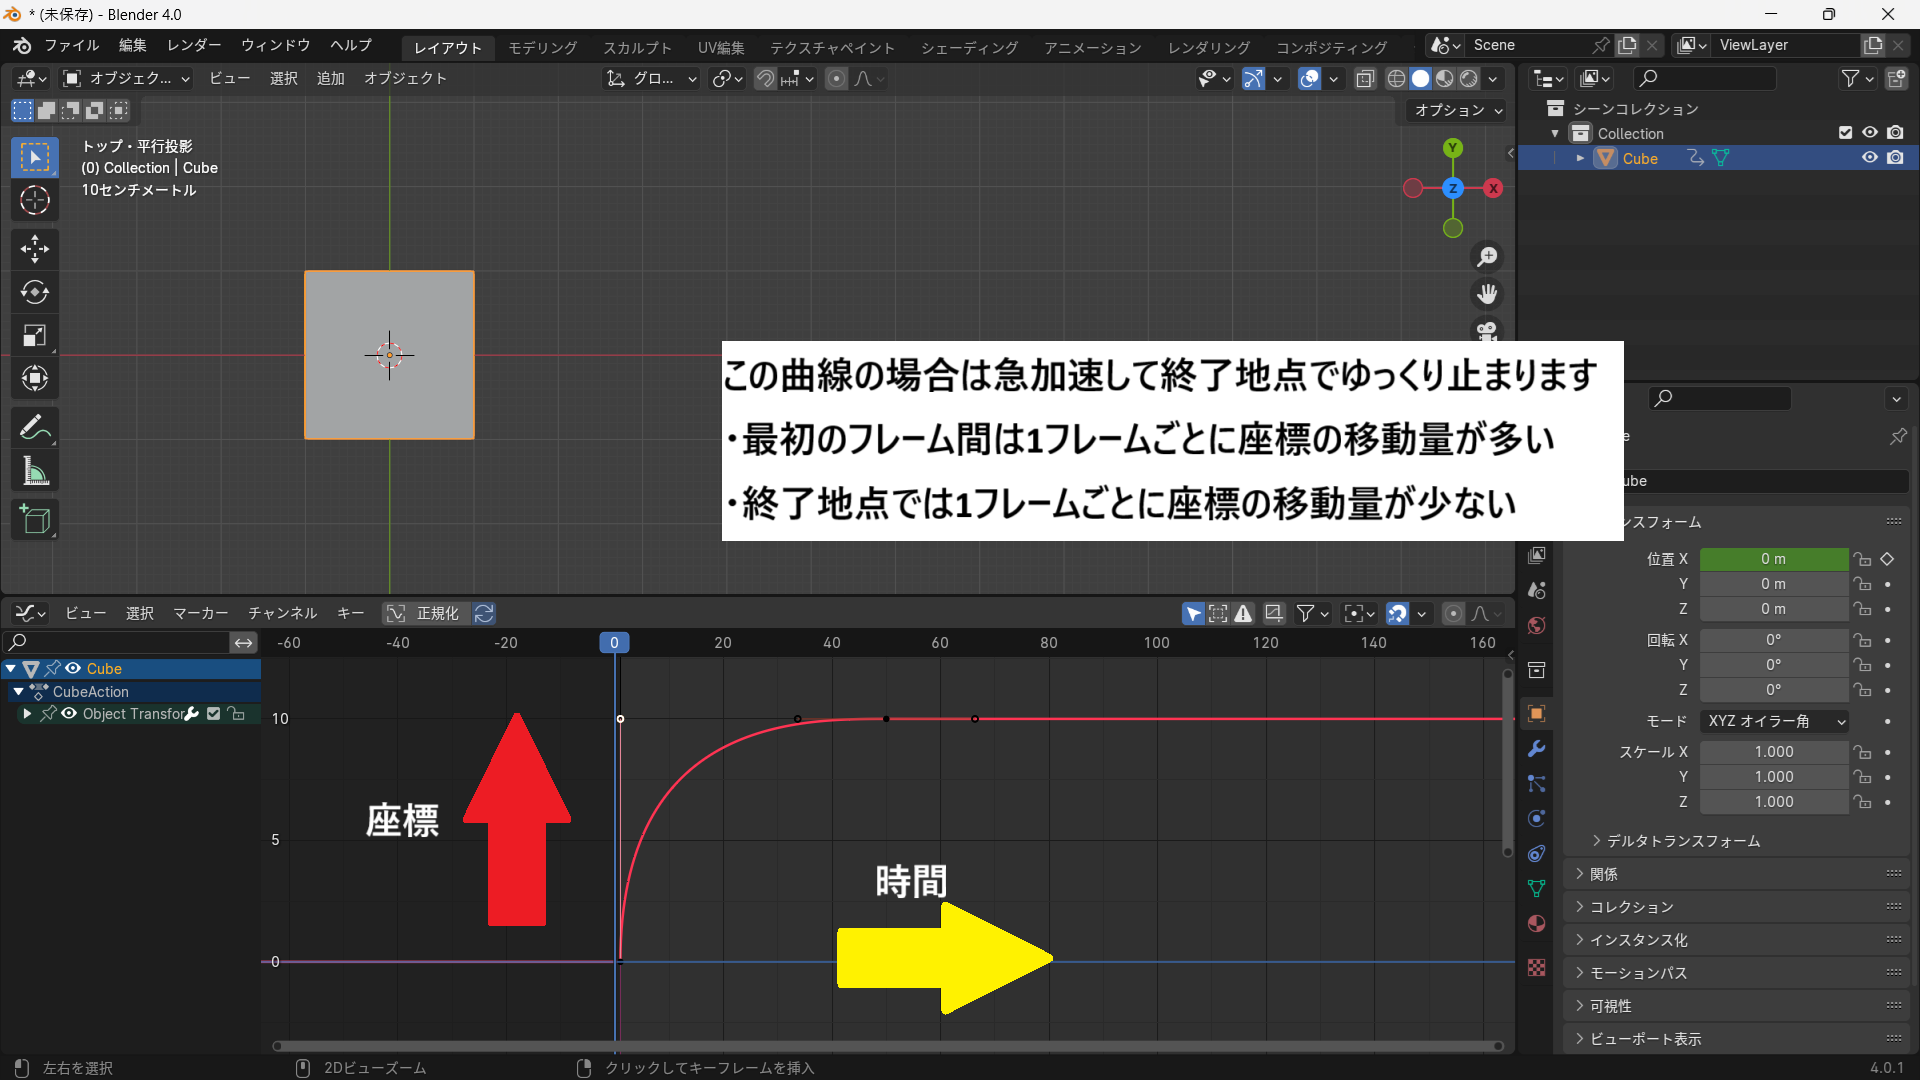1920x1080 pixels.
Task: Click the viewport zoom magnifier icon
Action: 1487,257
